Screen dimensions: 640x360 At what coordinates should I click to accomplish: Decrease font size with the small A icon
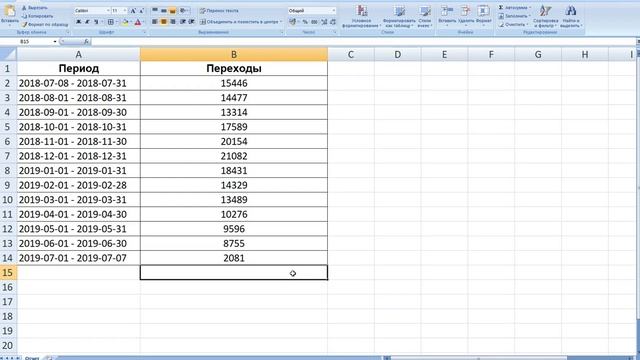click(x=141, y=11)
